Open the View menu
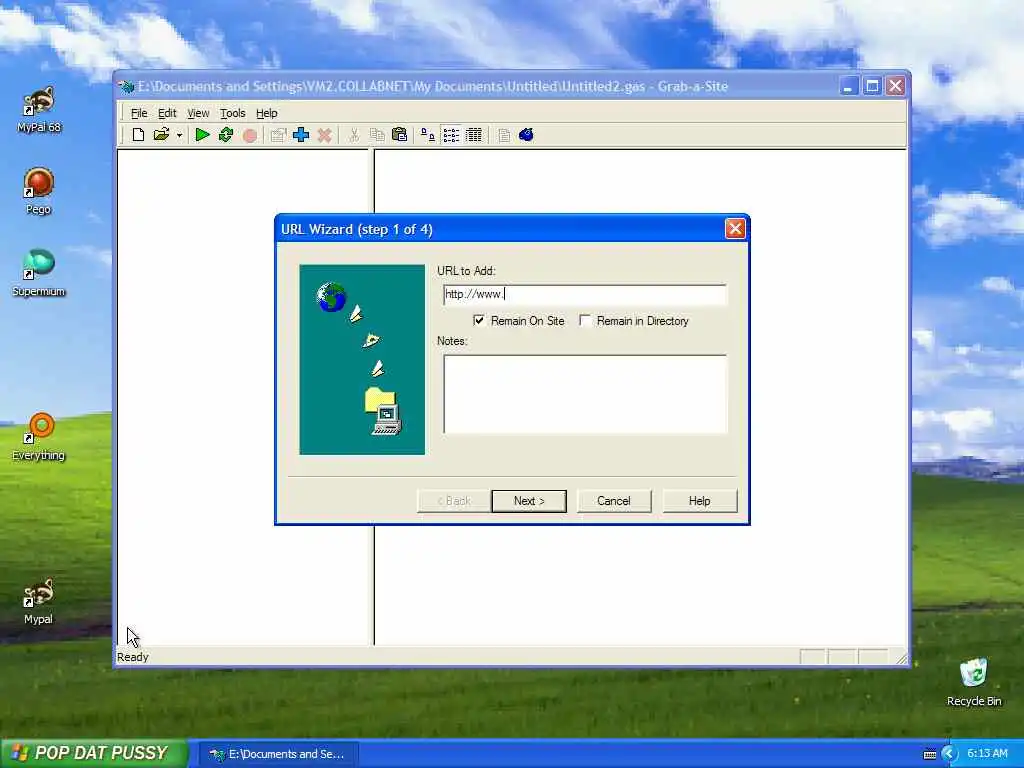The width and height of the screenshot is (1024, 768). 198,113
